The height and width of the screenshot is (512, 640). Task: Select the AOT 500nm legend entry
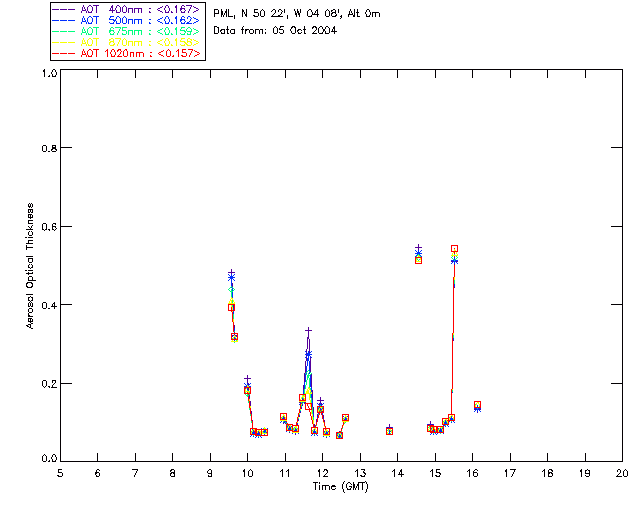click(138, 20)
